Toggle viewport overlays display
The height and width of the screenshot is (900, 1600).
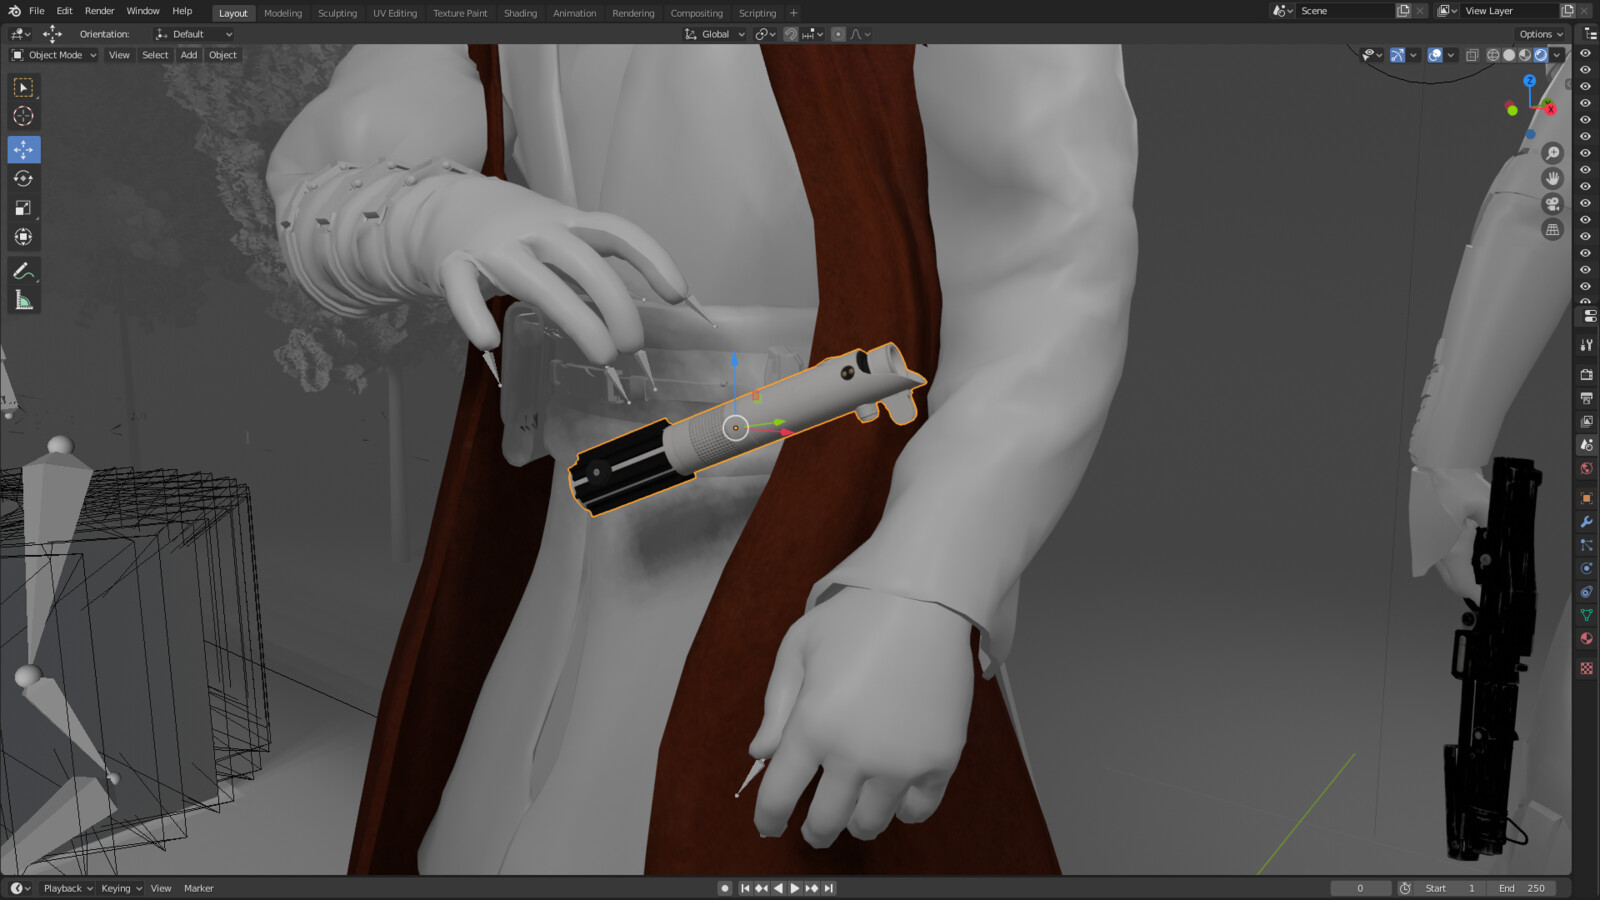1435,55
